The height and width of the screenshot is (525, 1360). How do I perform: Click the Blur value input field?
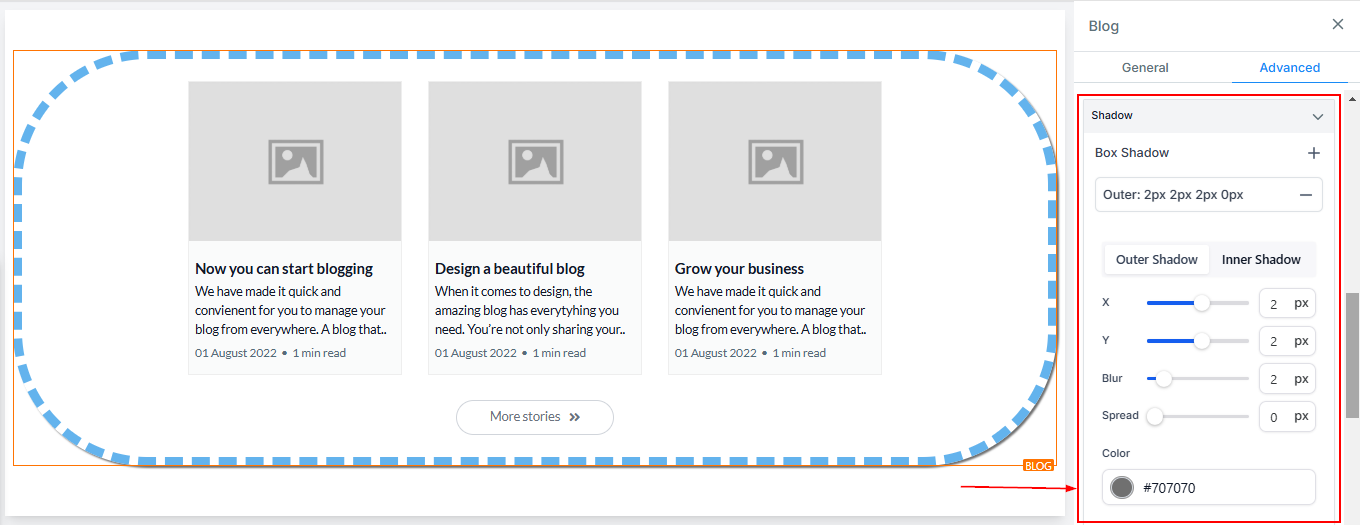1274,379
